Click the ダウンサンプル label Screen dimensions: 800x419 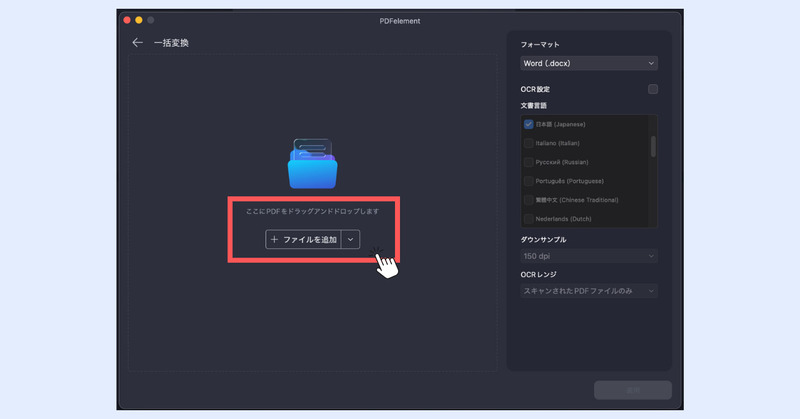[543, 239]
